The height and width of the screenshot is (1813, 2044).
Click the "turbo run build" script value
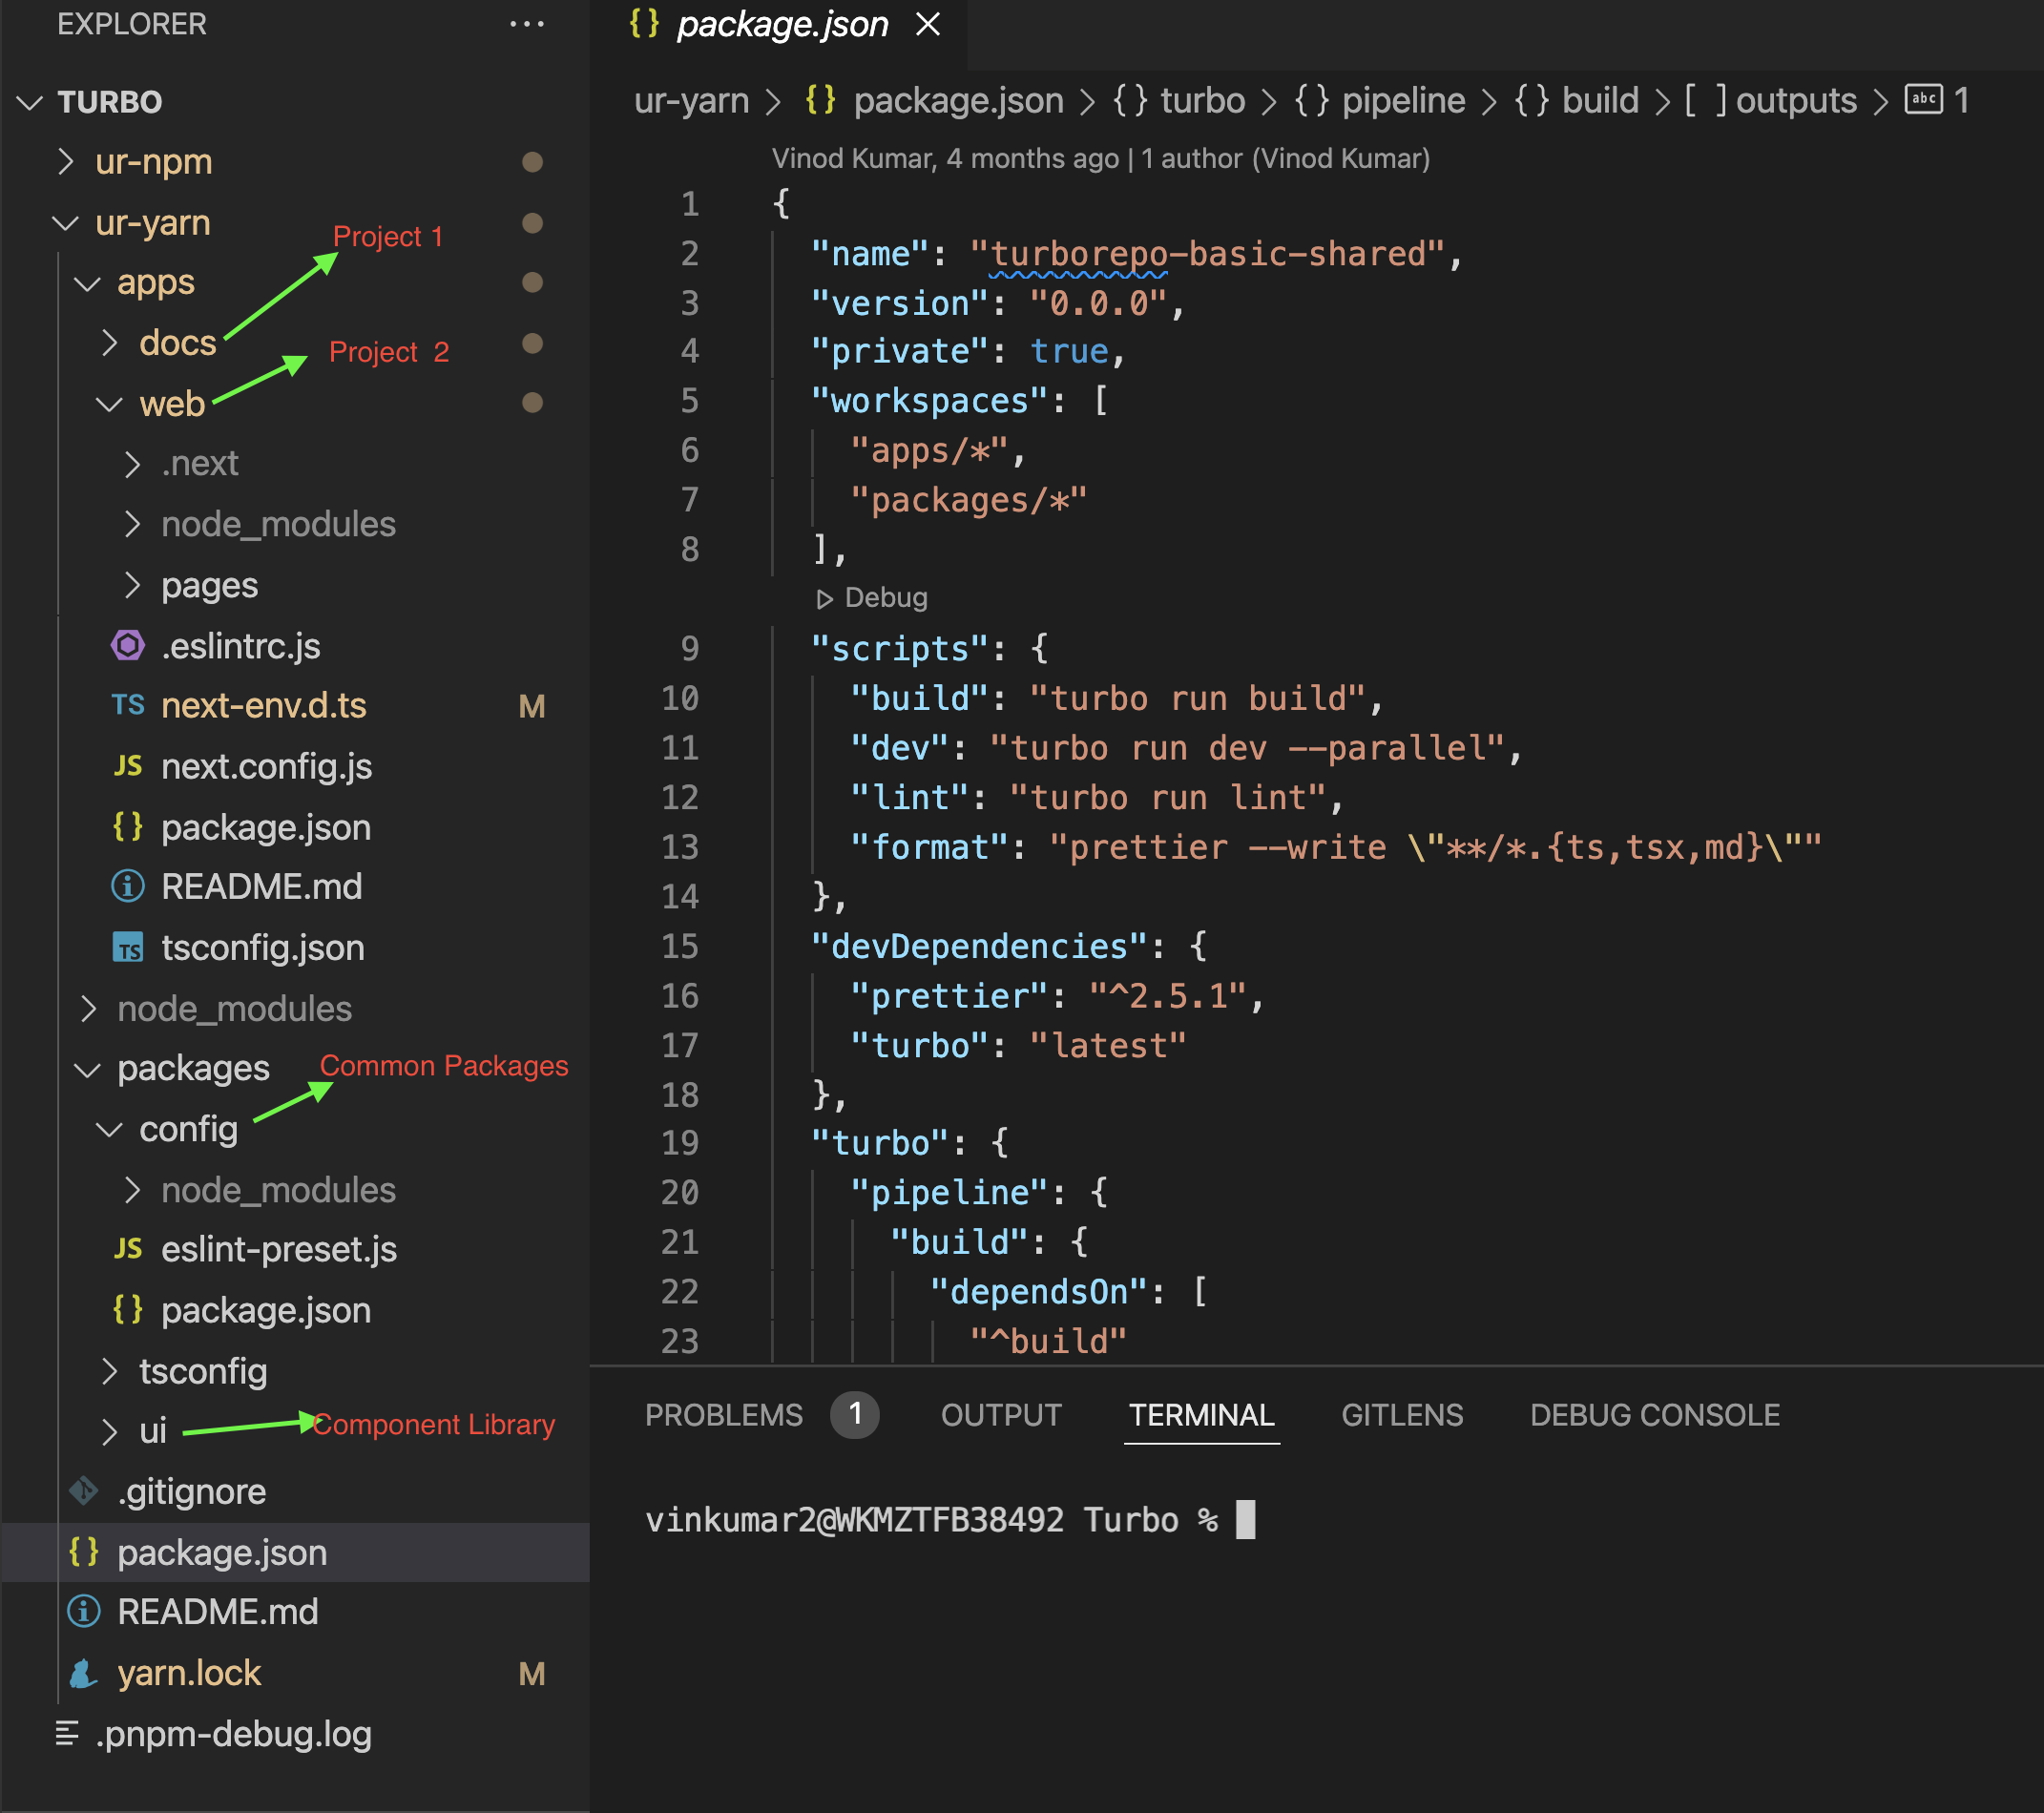1198,698
